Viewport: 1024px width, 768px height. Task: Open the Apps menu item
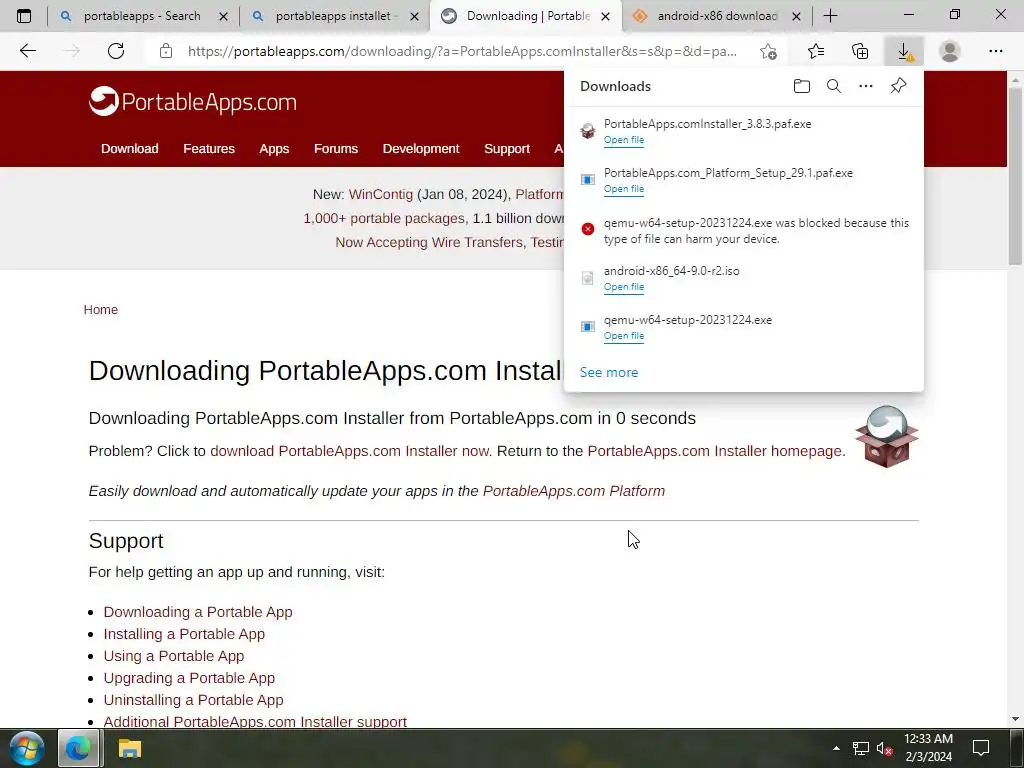tap(274, 149)
